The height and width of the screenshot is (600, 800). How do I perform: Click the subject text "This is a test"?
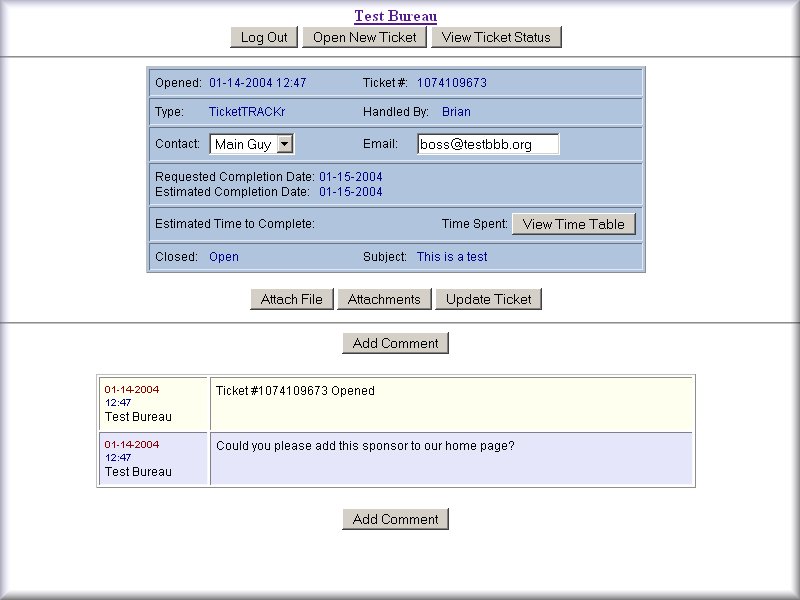(452, 257)
